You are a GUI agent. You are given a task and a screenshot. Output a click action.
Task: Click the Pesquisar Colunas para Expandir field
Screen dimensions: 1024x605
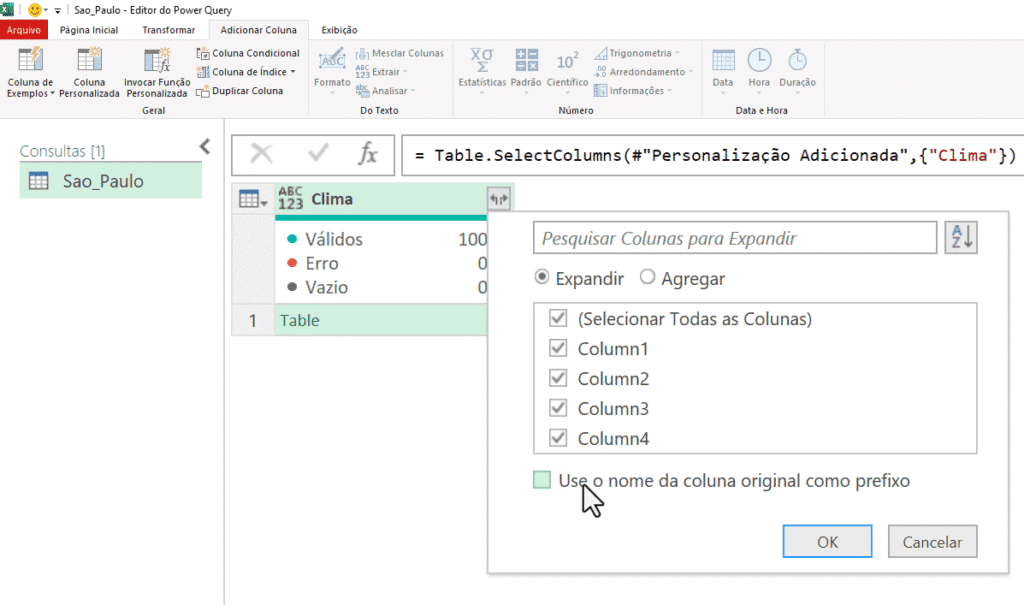pos(735,239)
